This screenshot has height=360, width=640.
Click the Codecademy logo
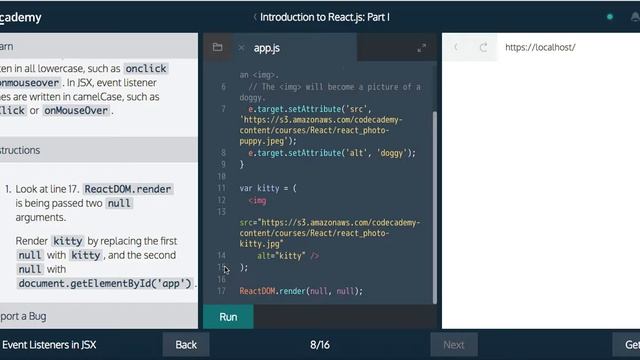pyautogui.click(x=20, y=17)
